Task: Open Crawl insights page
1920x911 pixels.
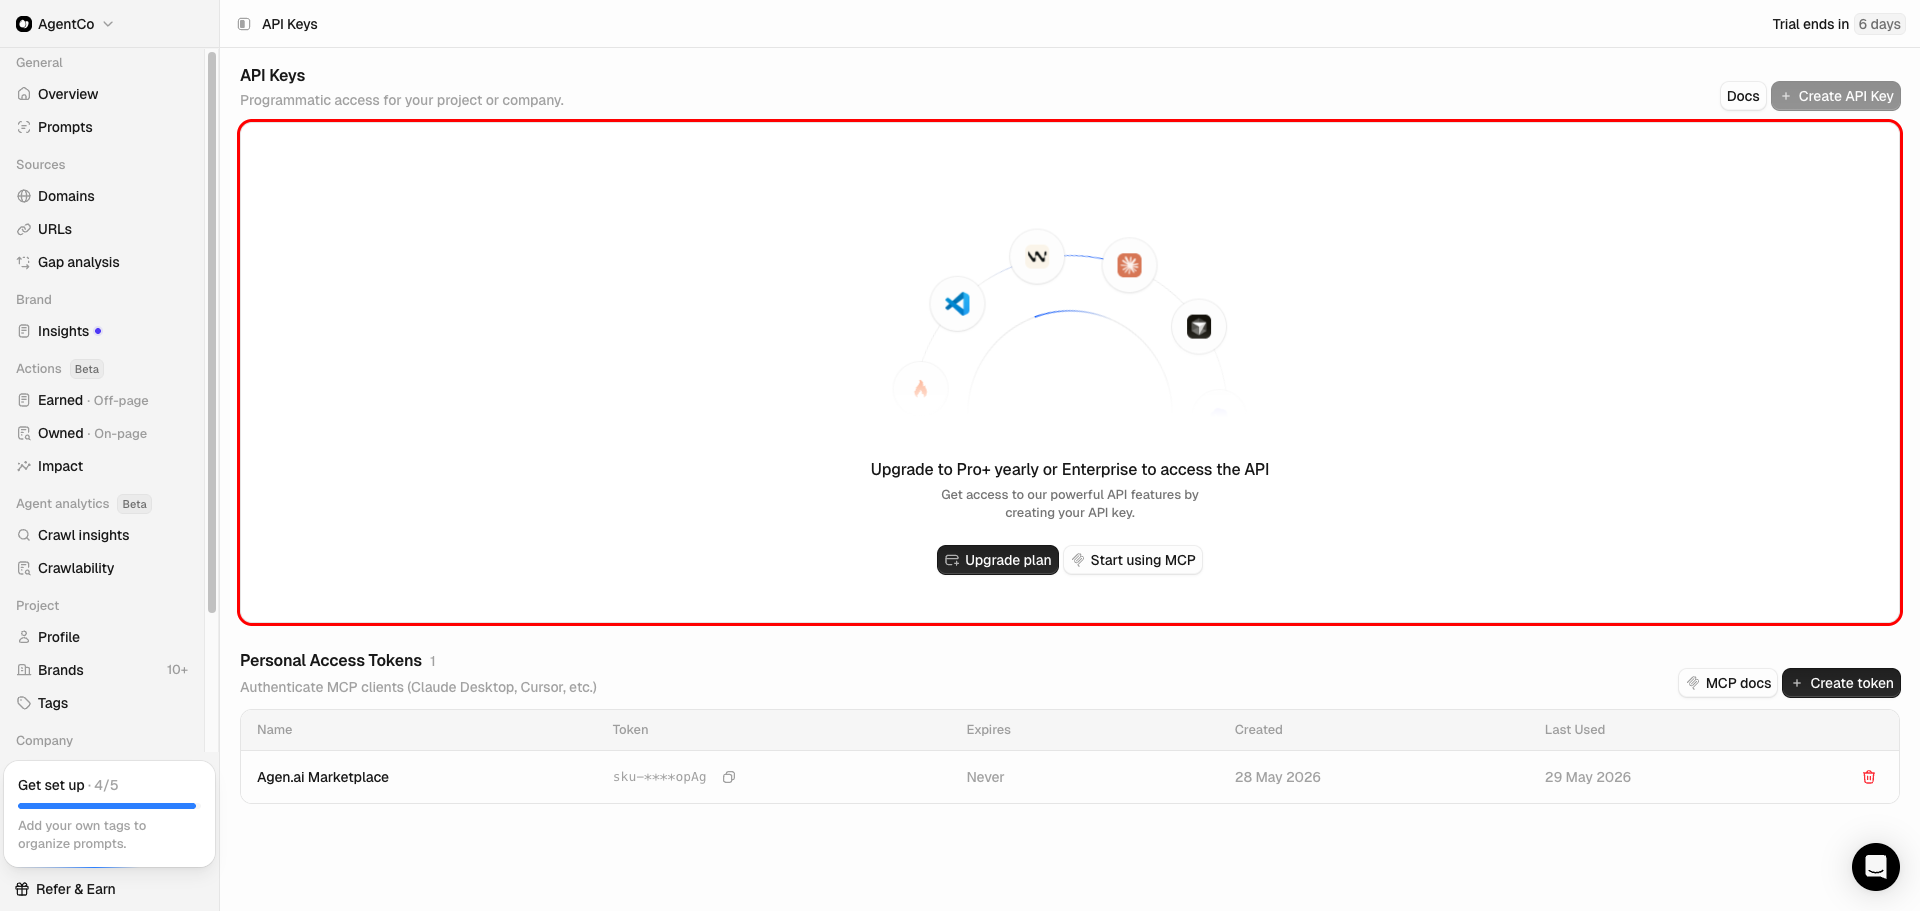Action: click(83, 535)
